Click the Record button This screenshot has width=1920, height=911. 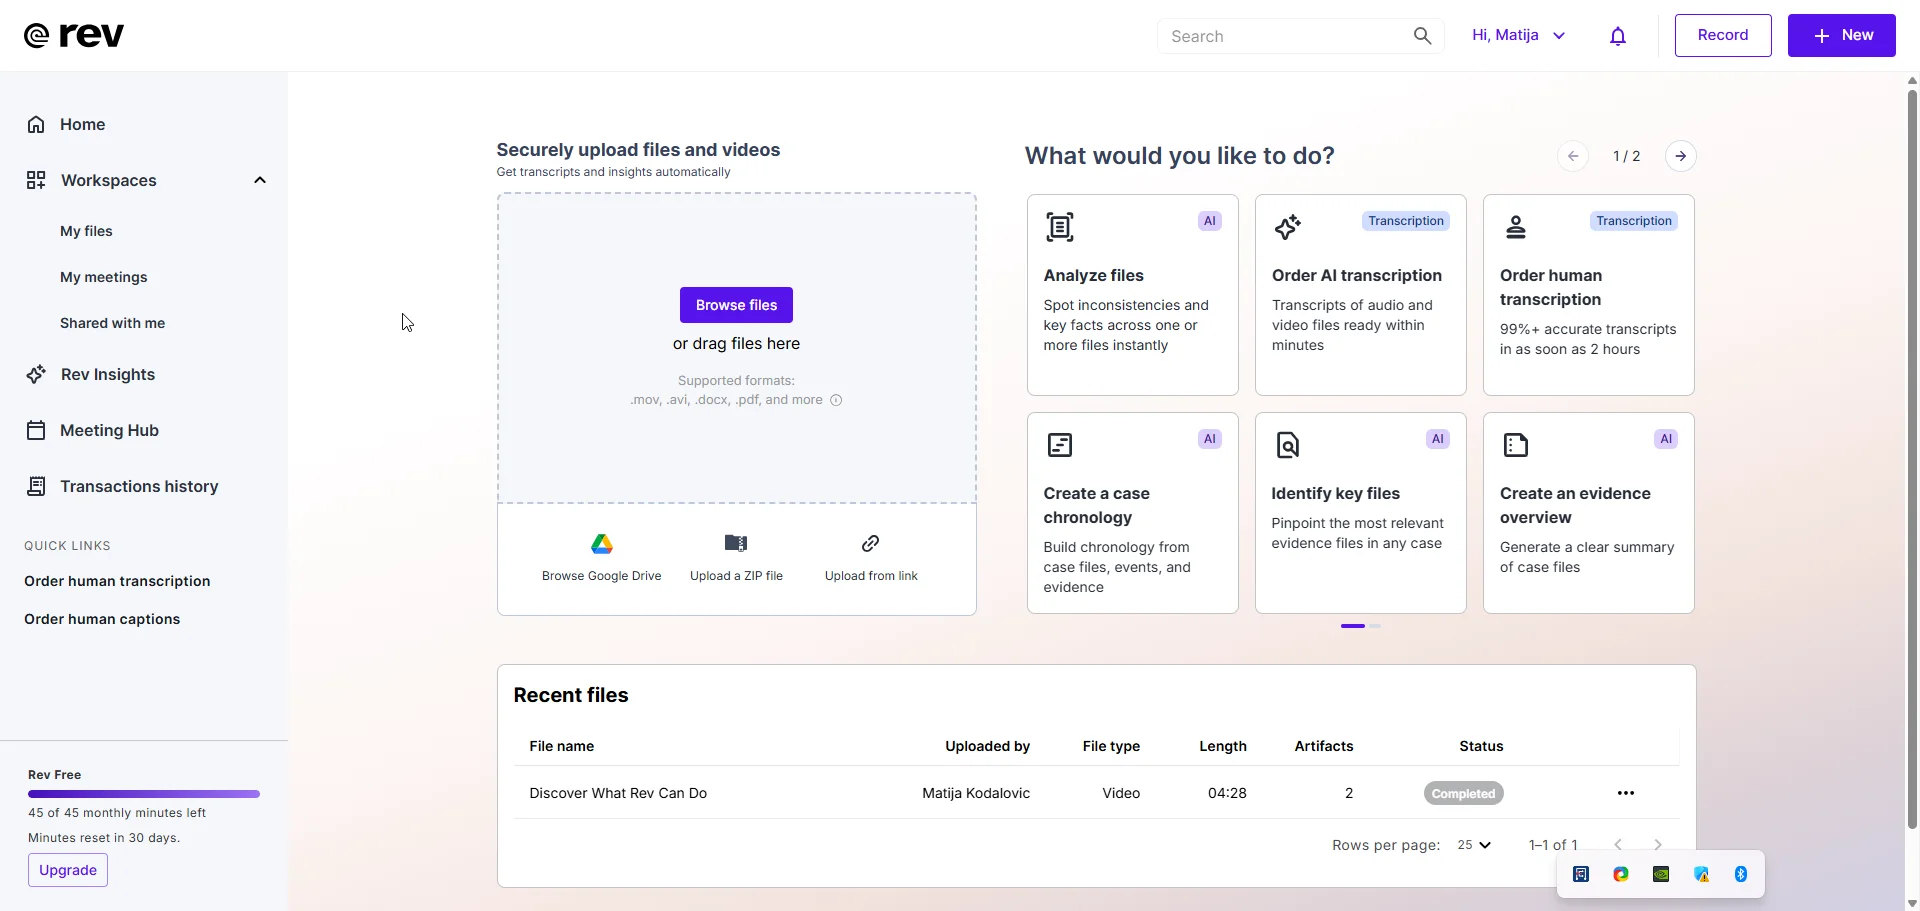point(1723,35)
